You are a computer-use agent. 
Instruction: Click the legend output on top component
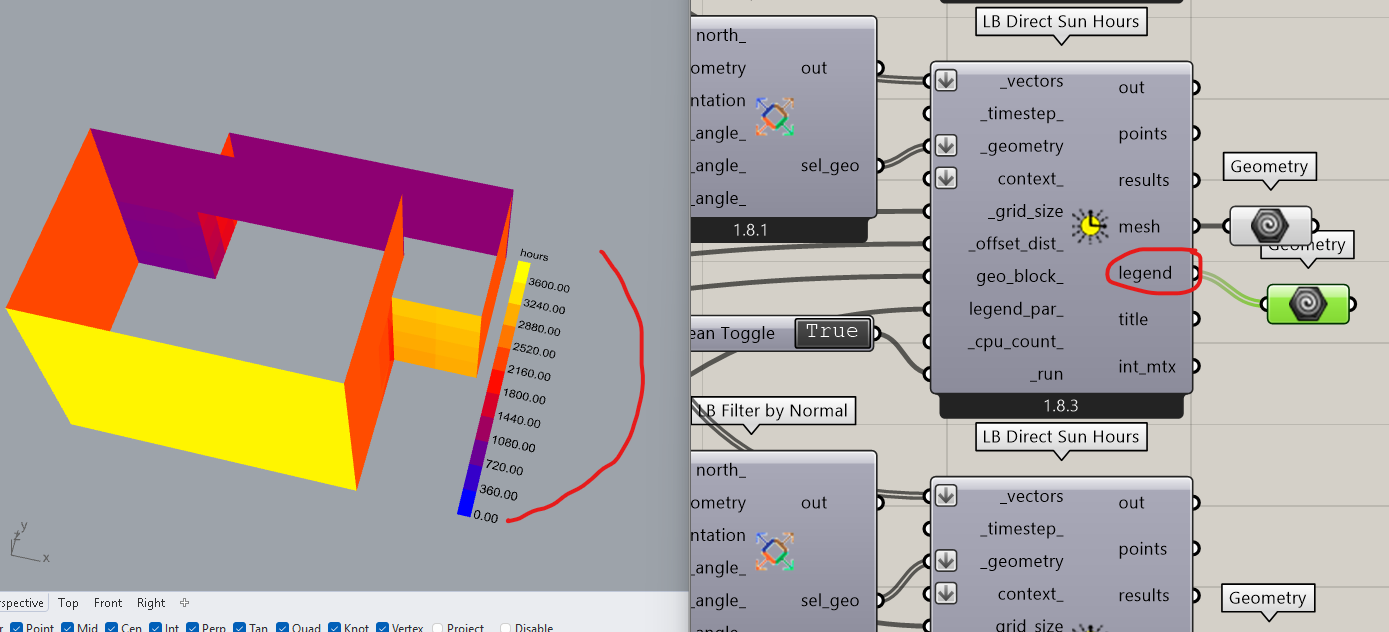pyautogui.click(x=1145, y=273)
